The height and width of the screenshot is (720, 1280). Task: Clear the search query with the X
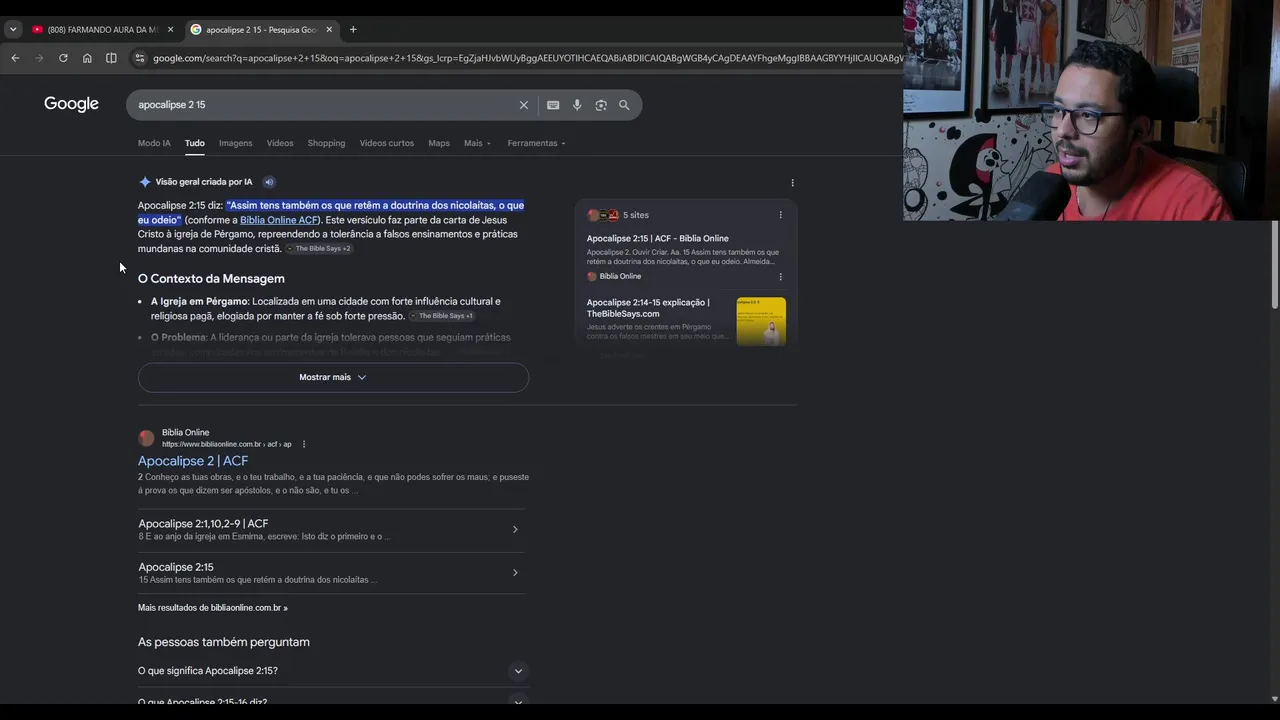click(523, 105)
